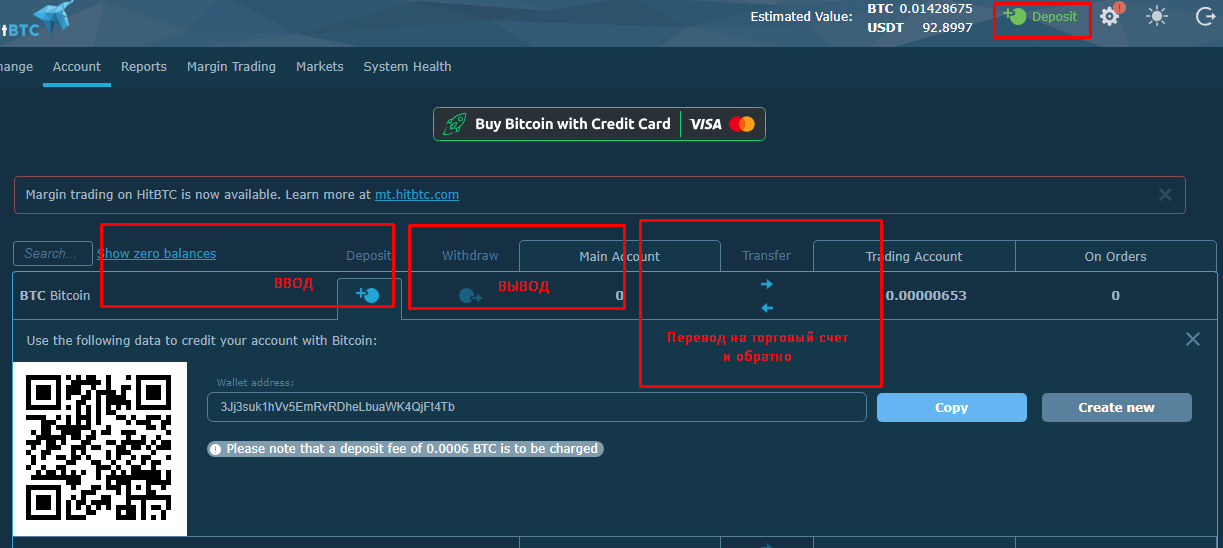The height and width of the screenshot is (548, 1223).
Task: Open the Account tab
Action: click(x=77, y=67)
